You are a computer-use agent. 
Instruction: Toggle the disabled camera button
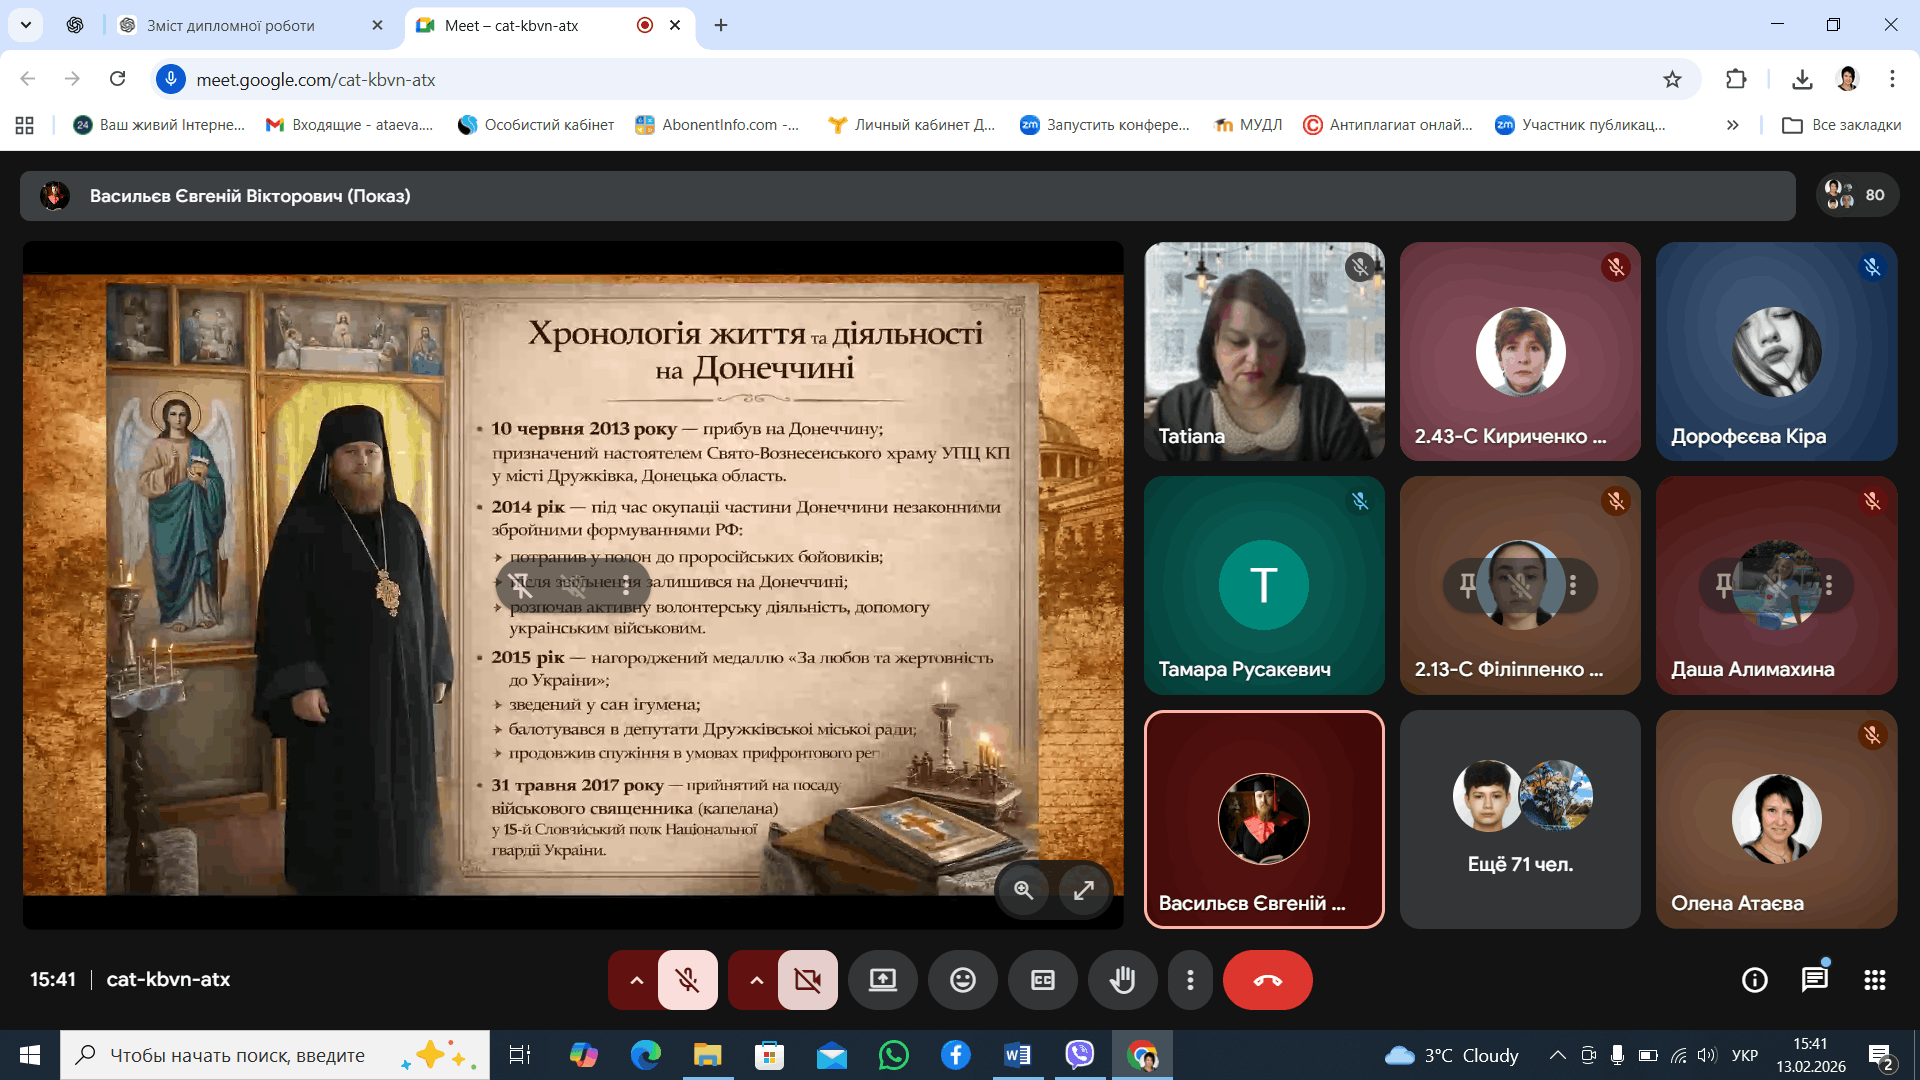point(807,980)
